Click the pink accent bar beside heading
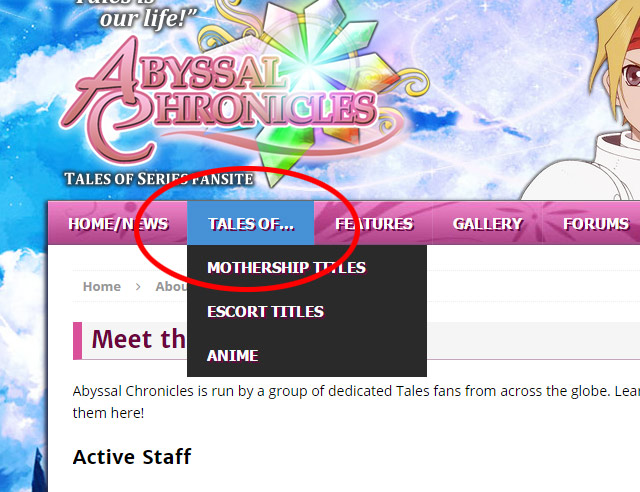The width and height of the screenshot is (640, 492). pos(78,341)
